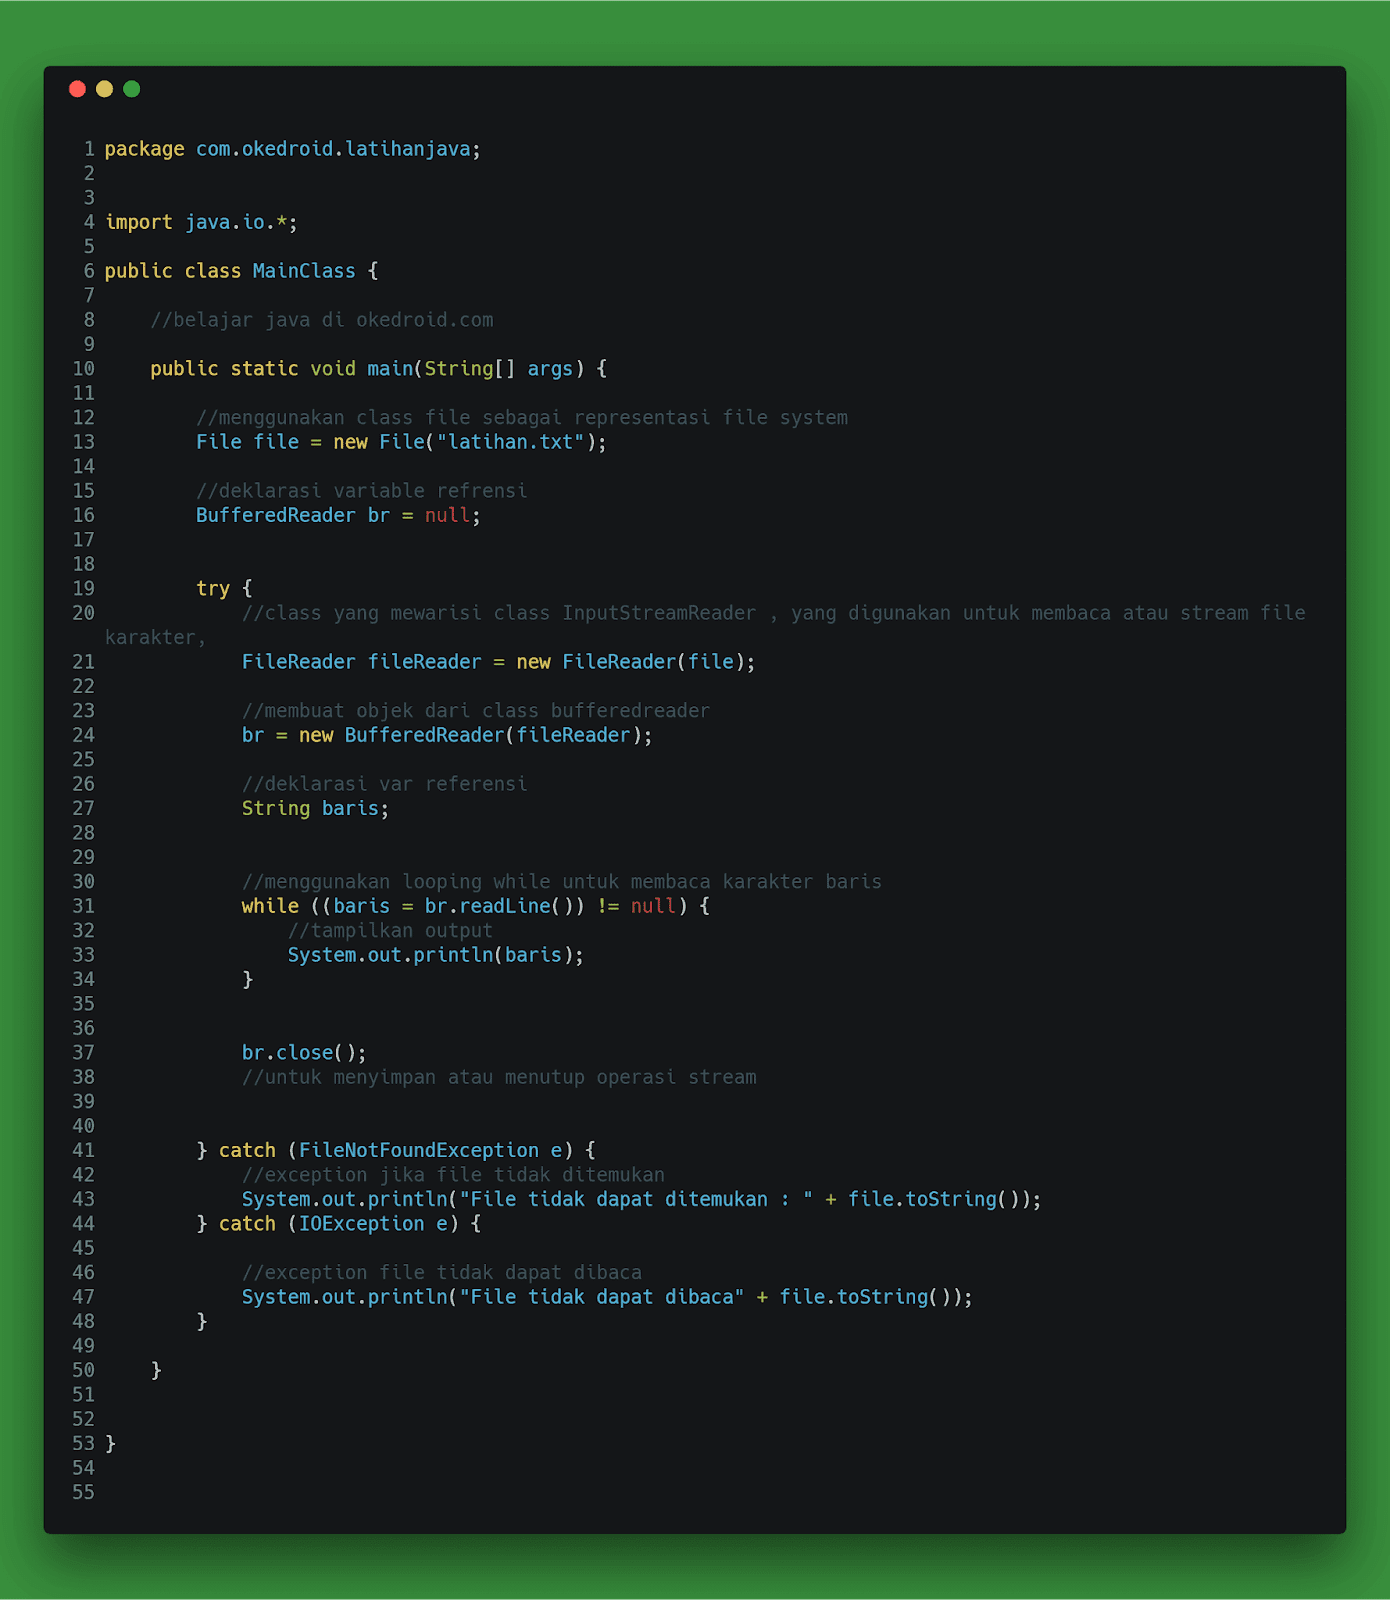The image size is (1390, 1600).
Task: Click line number 41 in gutter
Action: 83,1151
